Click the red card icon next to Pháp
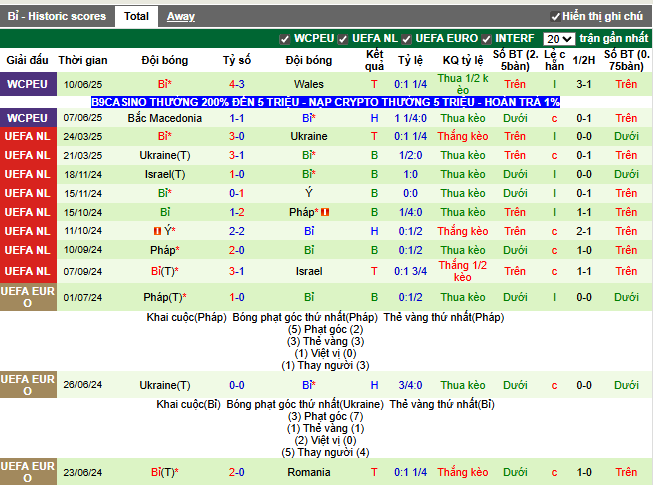 click(x=325, y=212)
